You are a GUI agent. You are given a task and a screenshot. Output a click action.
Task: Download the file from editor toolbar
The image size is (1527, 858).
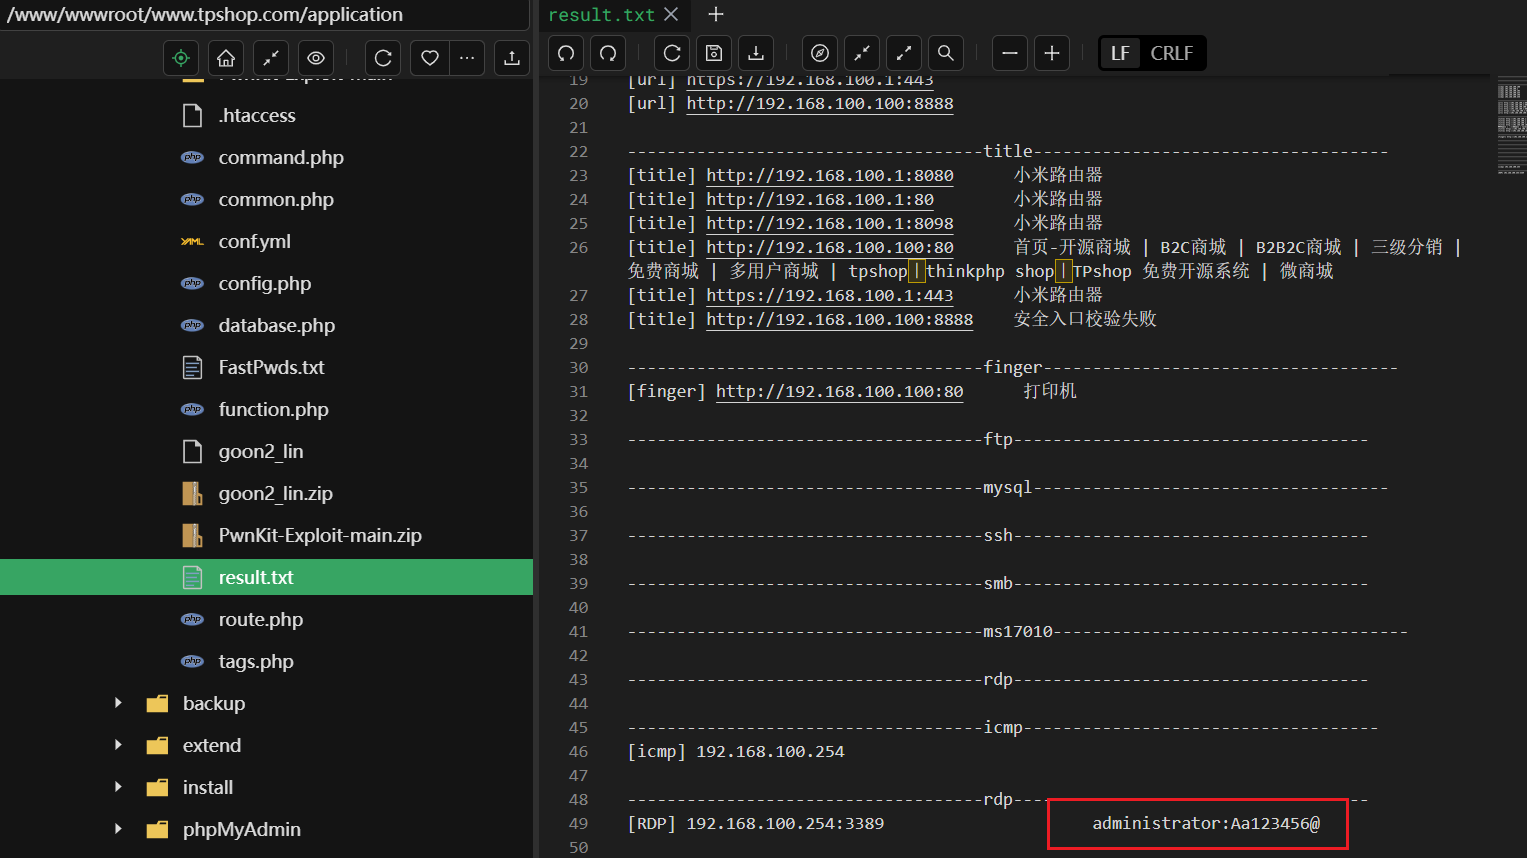(756, 53)
